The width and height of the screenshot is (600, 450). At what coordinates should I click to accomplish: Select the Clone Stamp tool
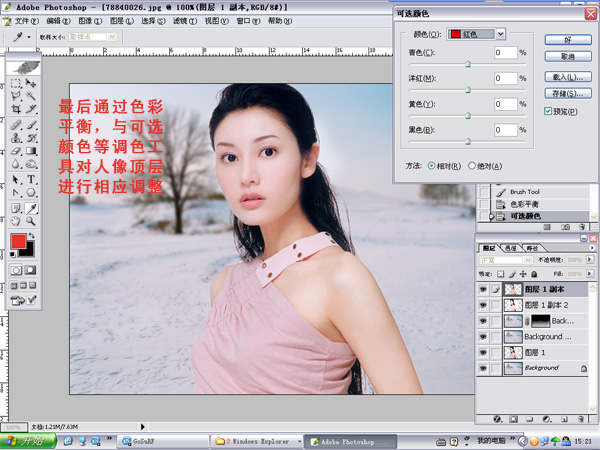15,138
